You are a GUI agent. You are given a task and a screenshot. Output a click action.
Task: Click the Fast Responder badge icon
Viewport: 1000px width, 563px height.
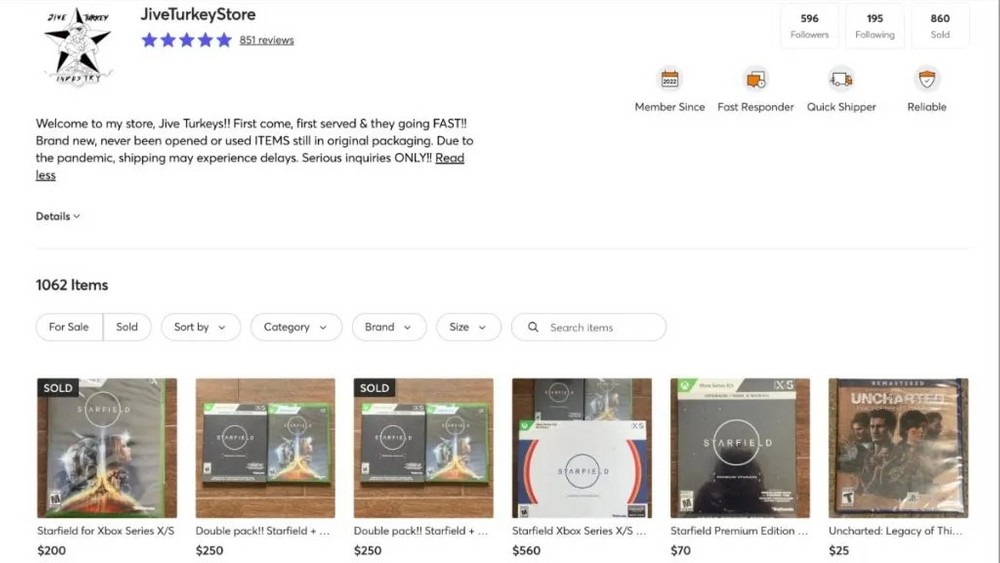pos(756,79)
